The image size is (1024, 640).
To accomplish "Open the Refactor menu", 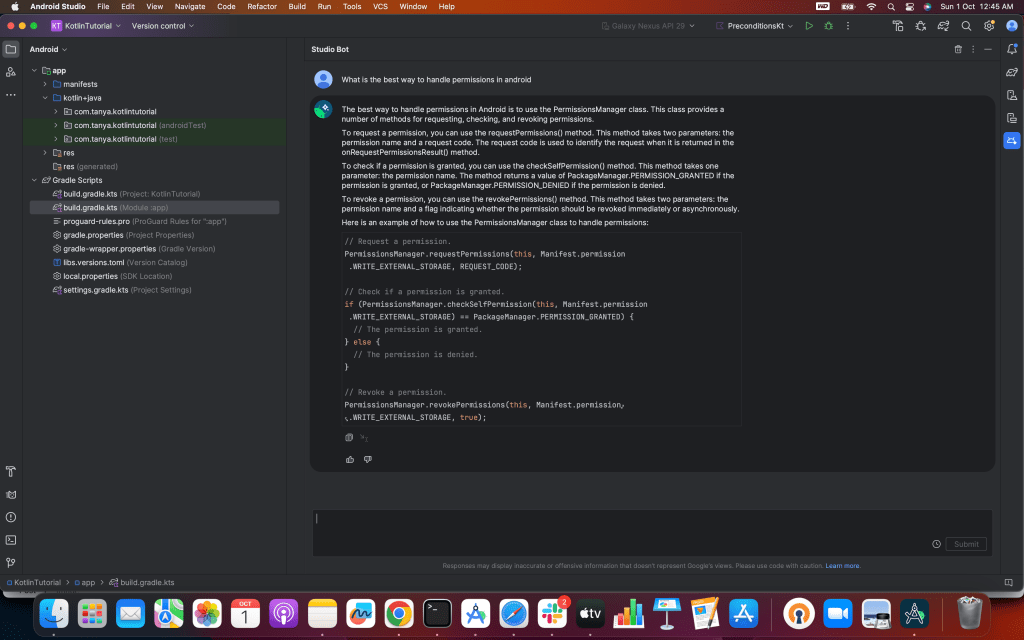I will (262, 6).
